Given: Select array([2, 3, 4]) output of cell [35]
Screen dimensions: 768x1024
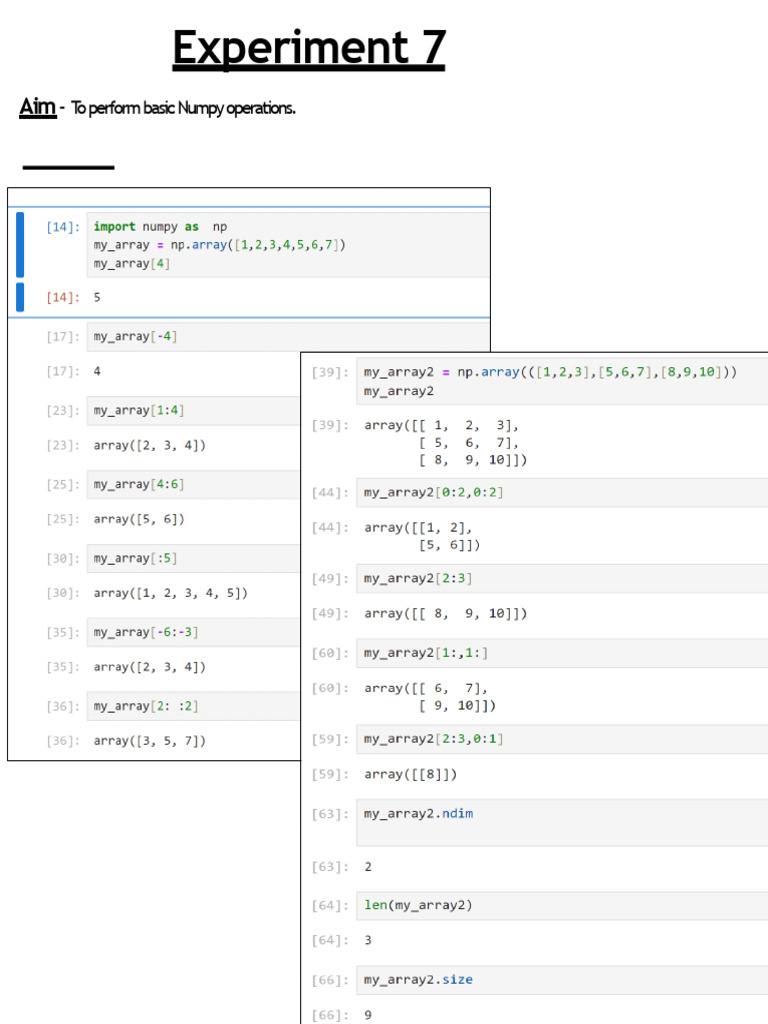Looking at the screenshot, I should click(x=150, y=667).
